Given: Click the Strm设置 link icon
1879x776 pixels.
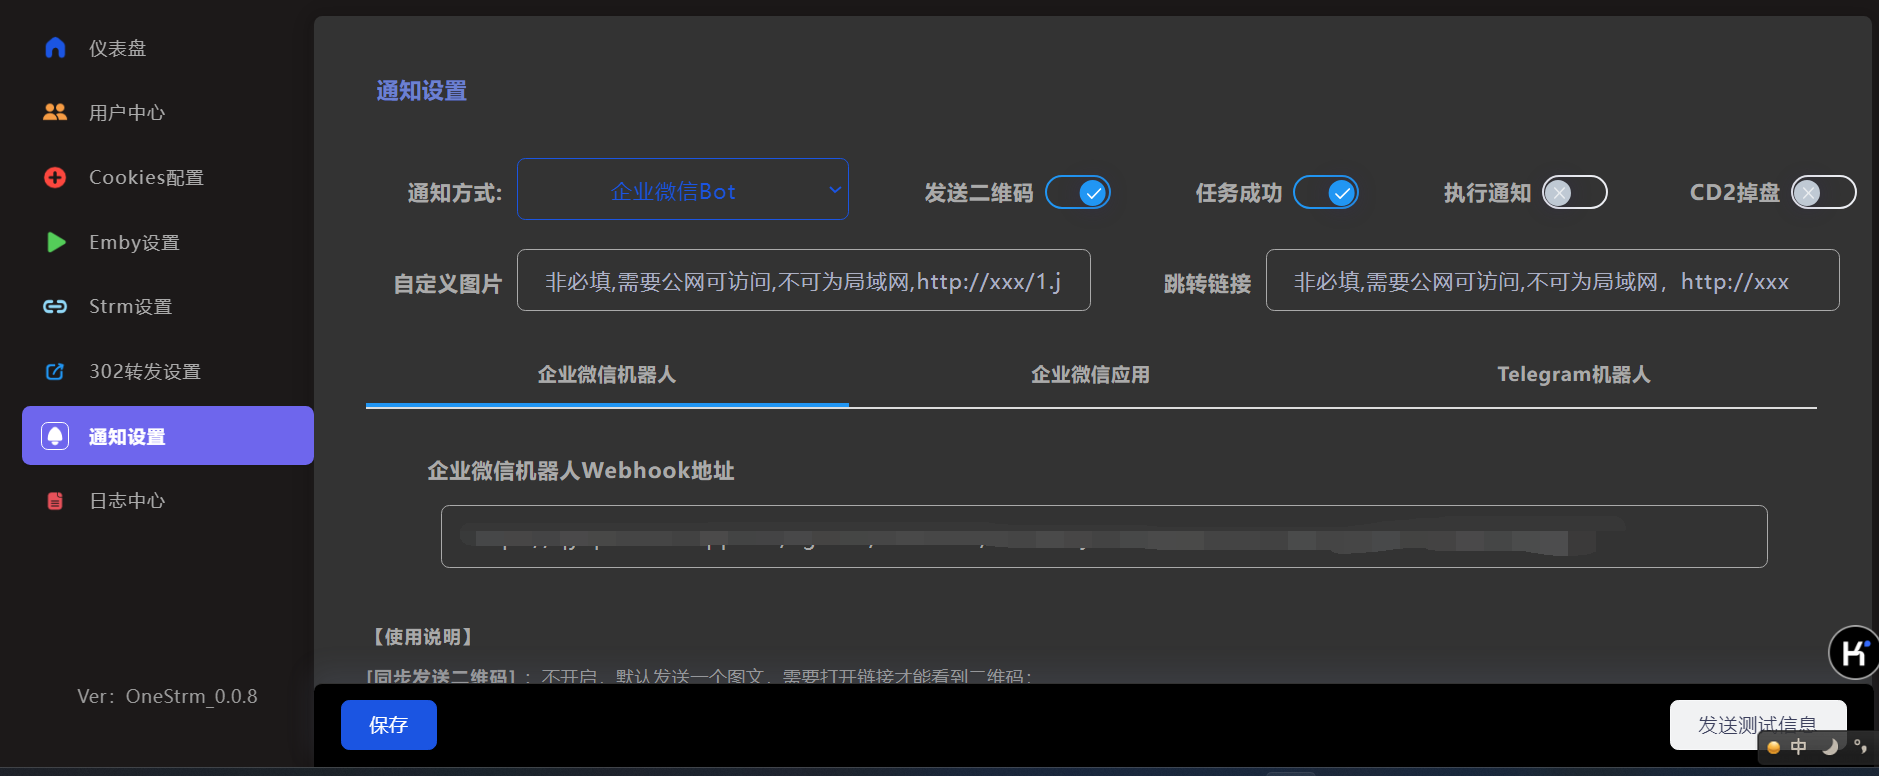Looking at the screenshot, I should (55, 306).
